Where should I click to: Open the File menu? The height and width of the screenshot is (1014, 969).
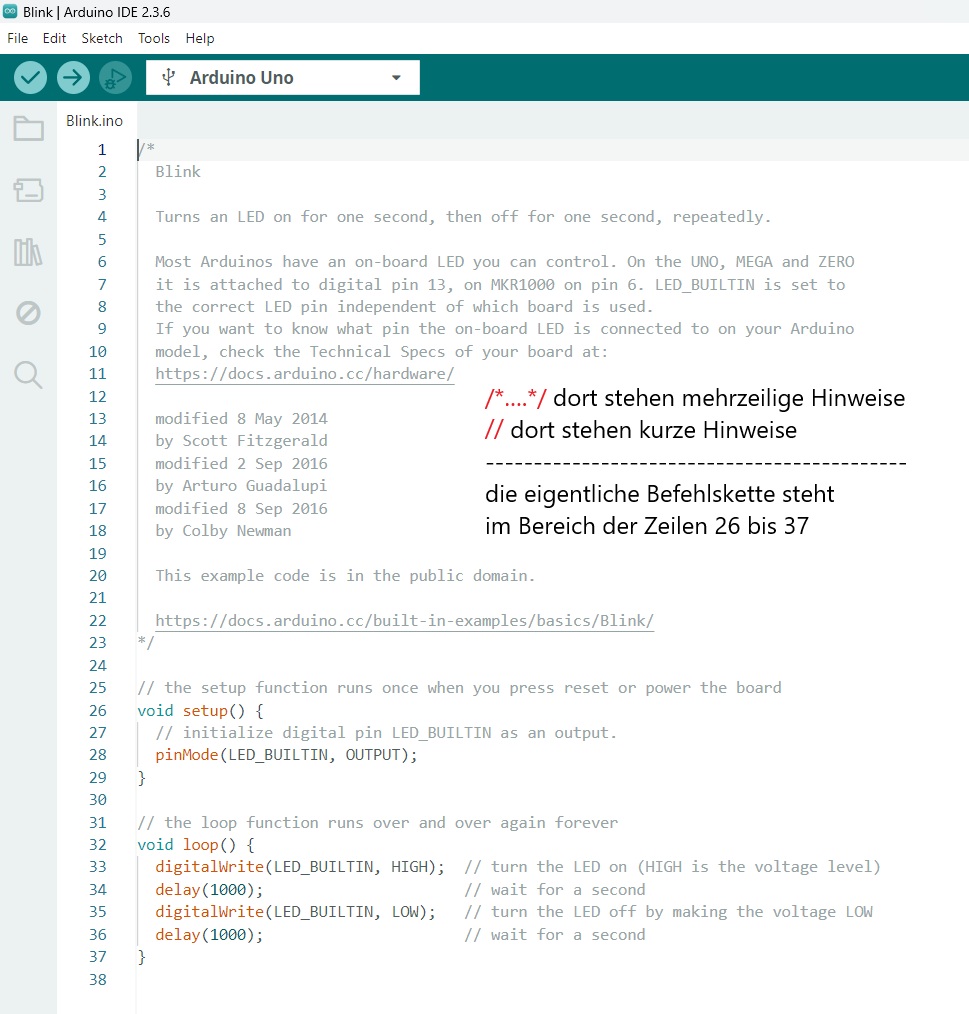point(17,38)
